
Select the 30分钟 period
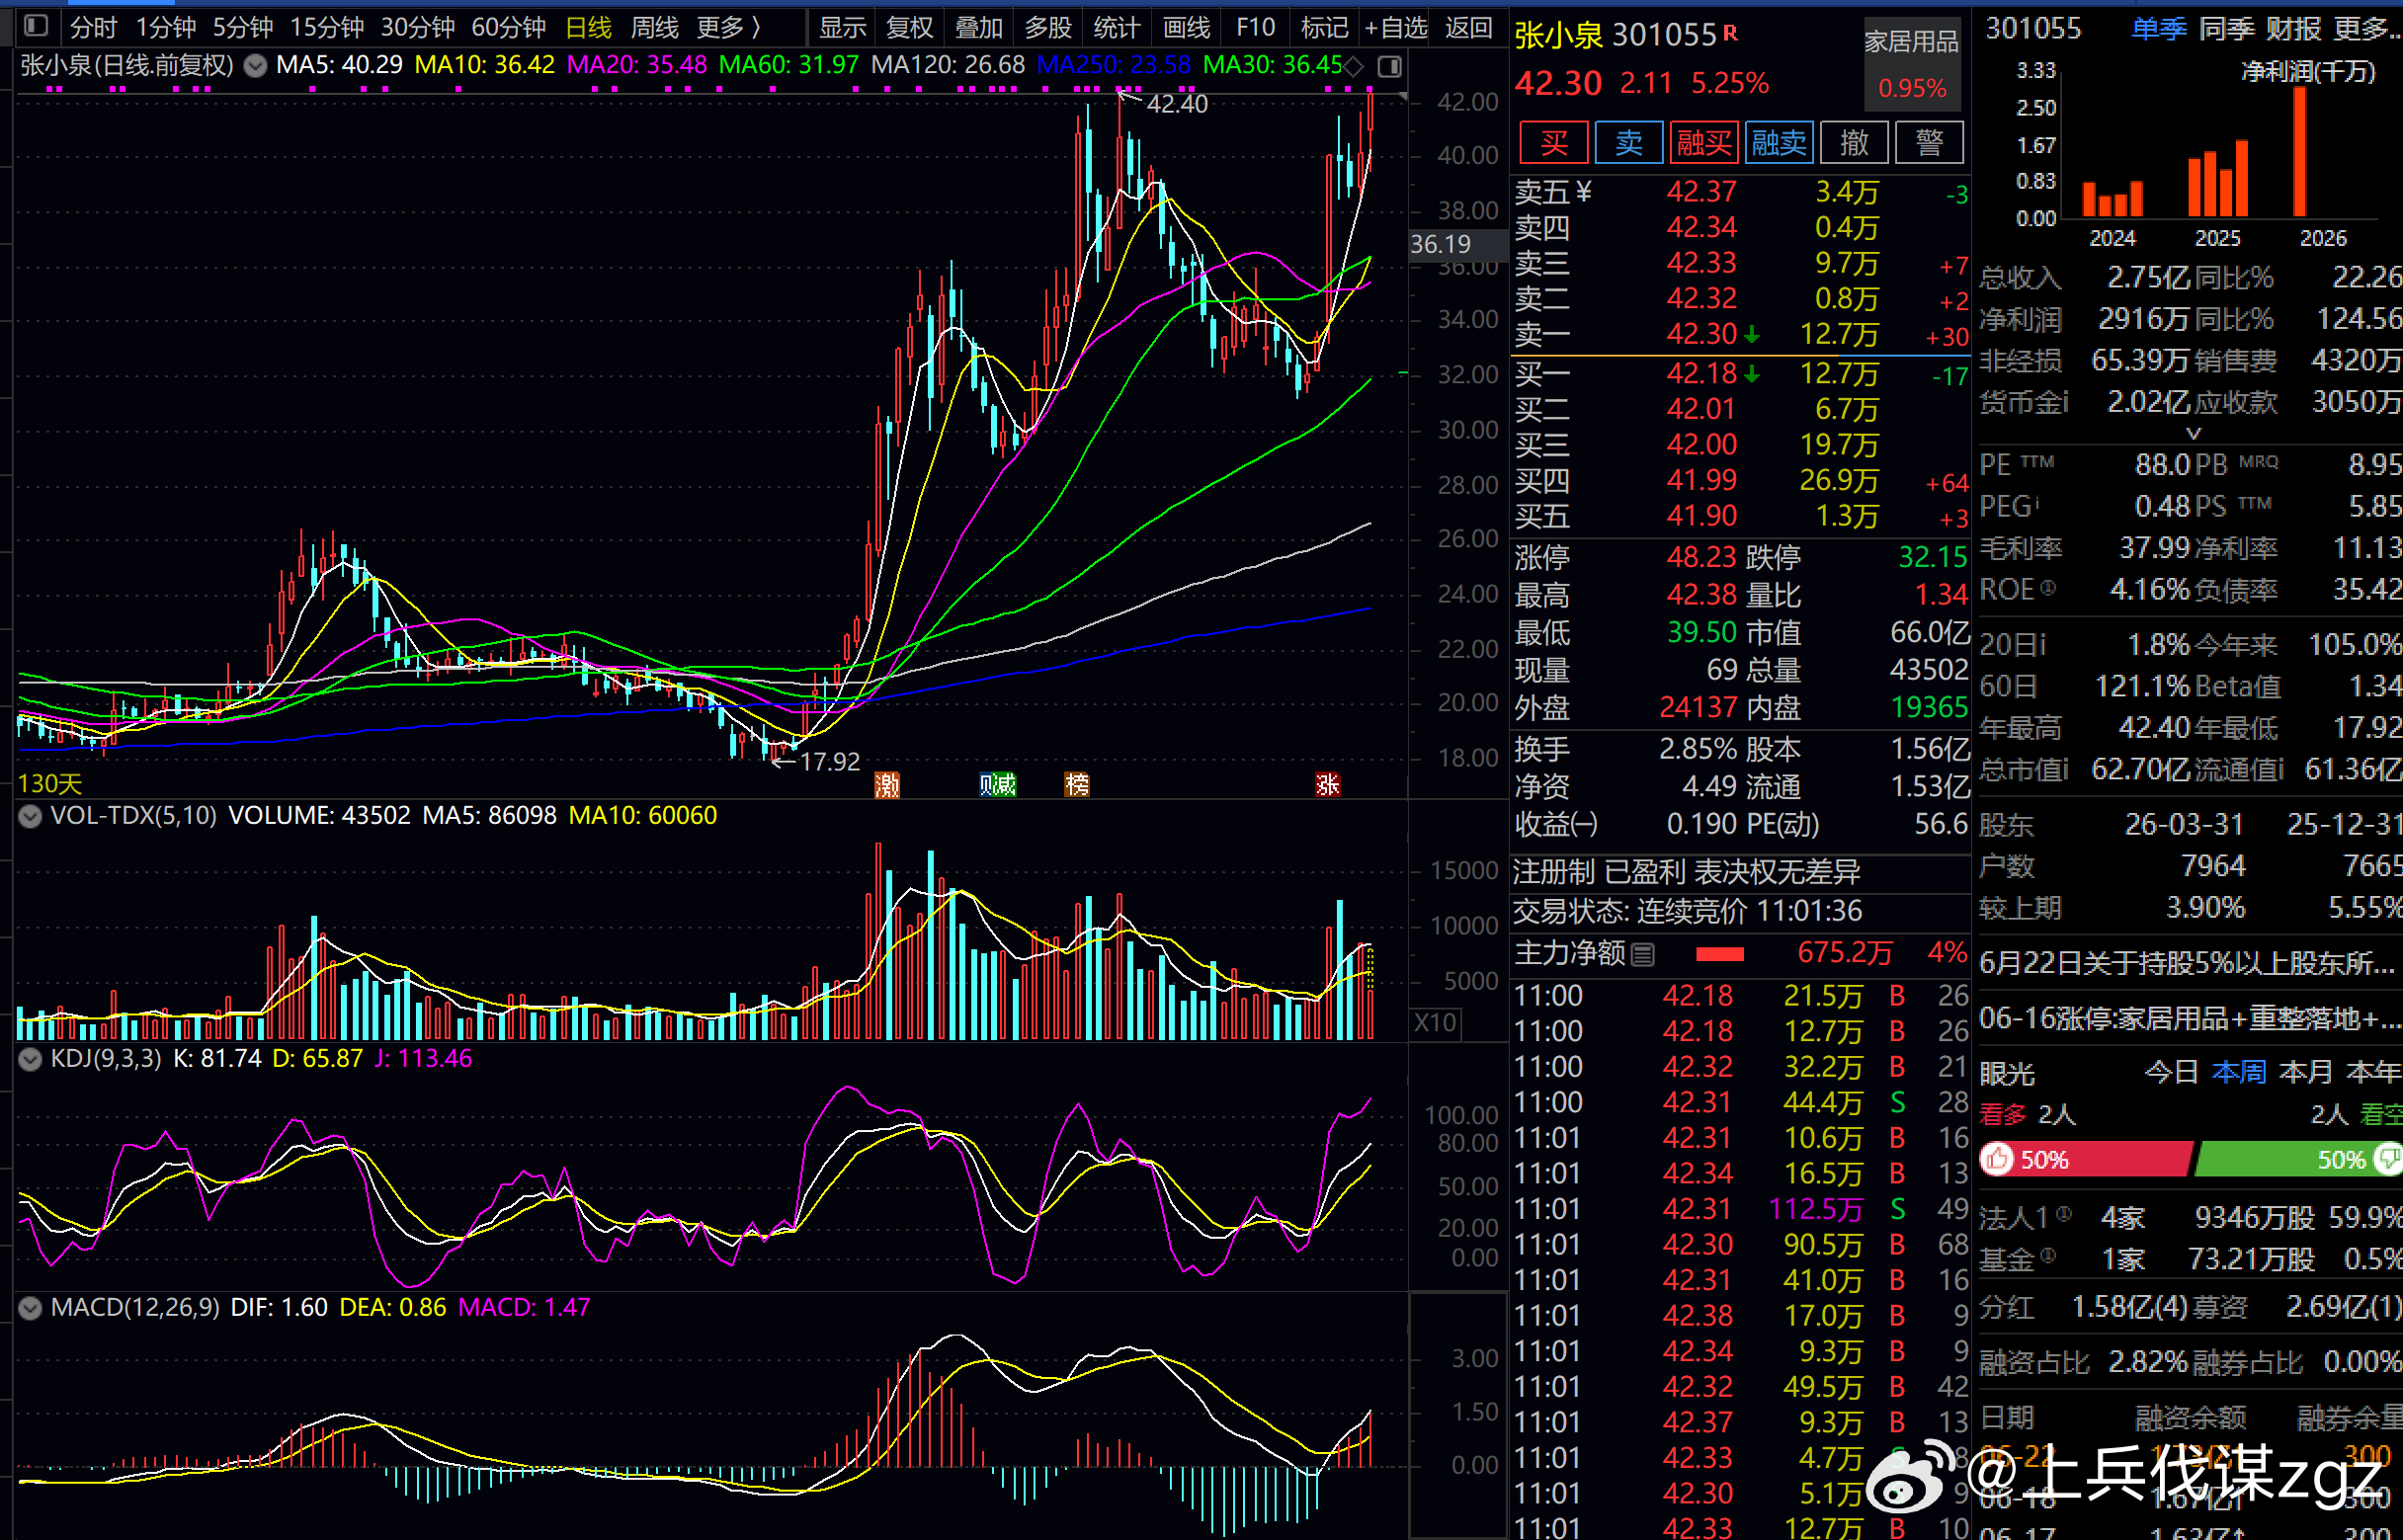(418, 27)
